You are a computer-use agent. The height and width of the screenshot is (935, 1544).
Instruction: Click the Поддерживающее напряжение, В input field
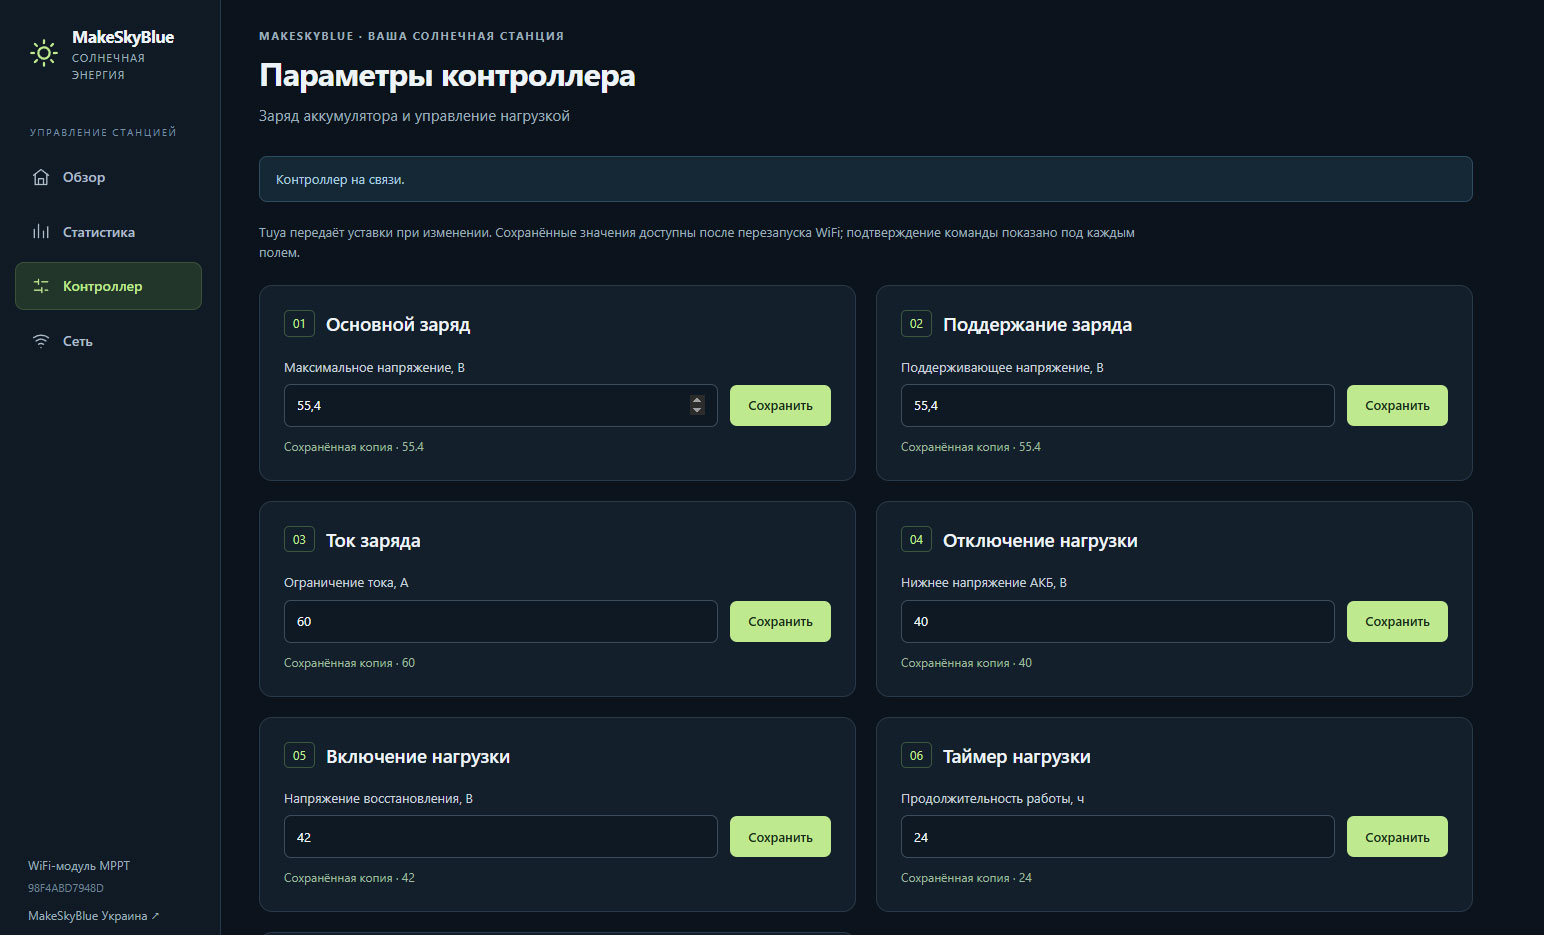coord(1117,406)
